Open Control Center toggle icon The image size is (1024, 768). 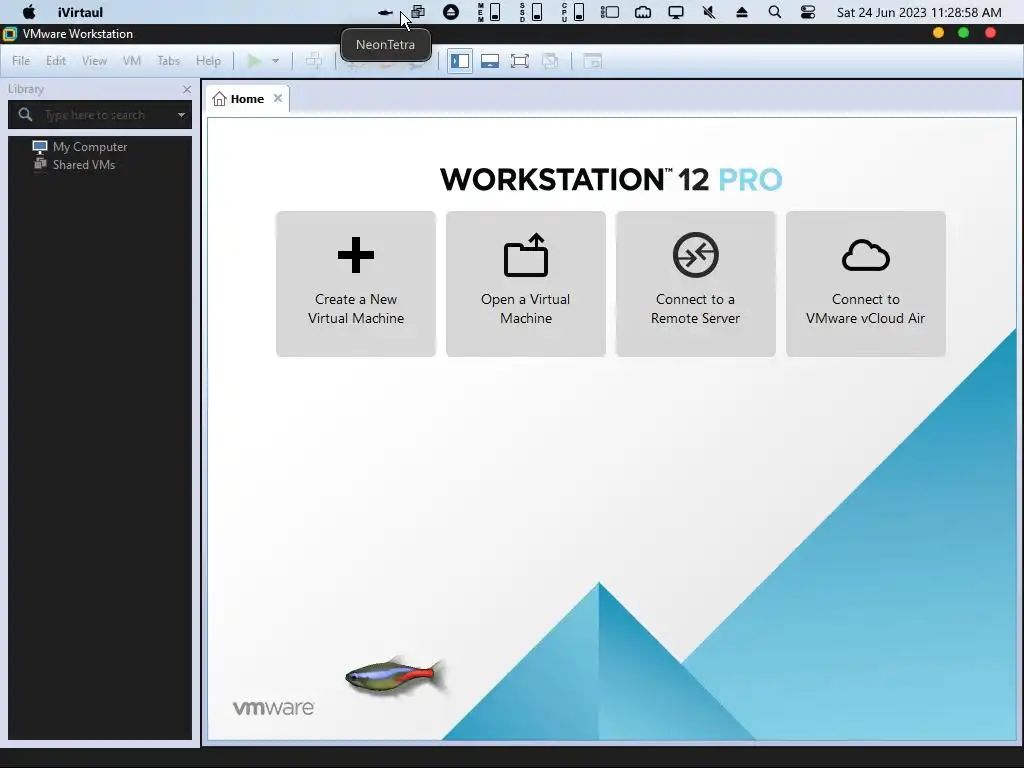pos(808,12)
